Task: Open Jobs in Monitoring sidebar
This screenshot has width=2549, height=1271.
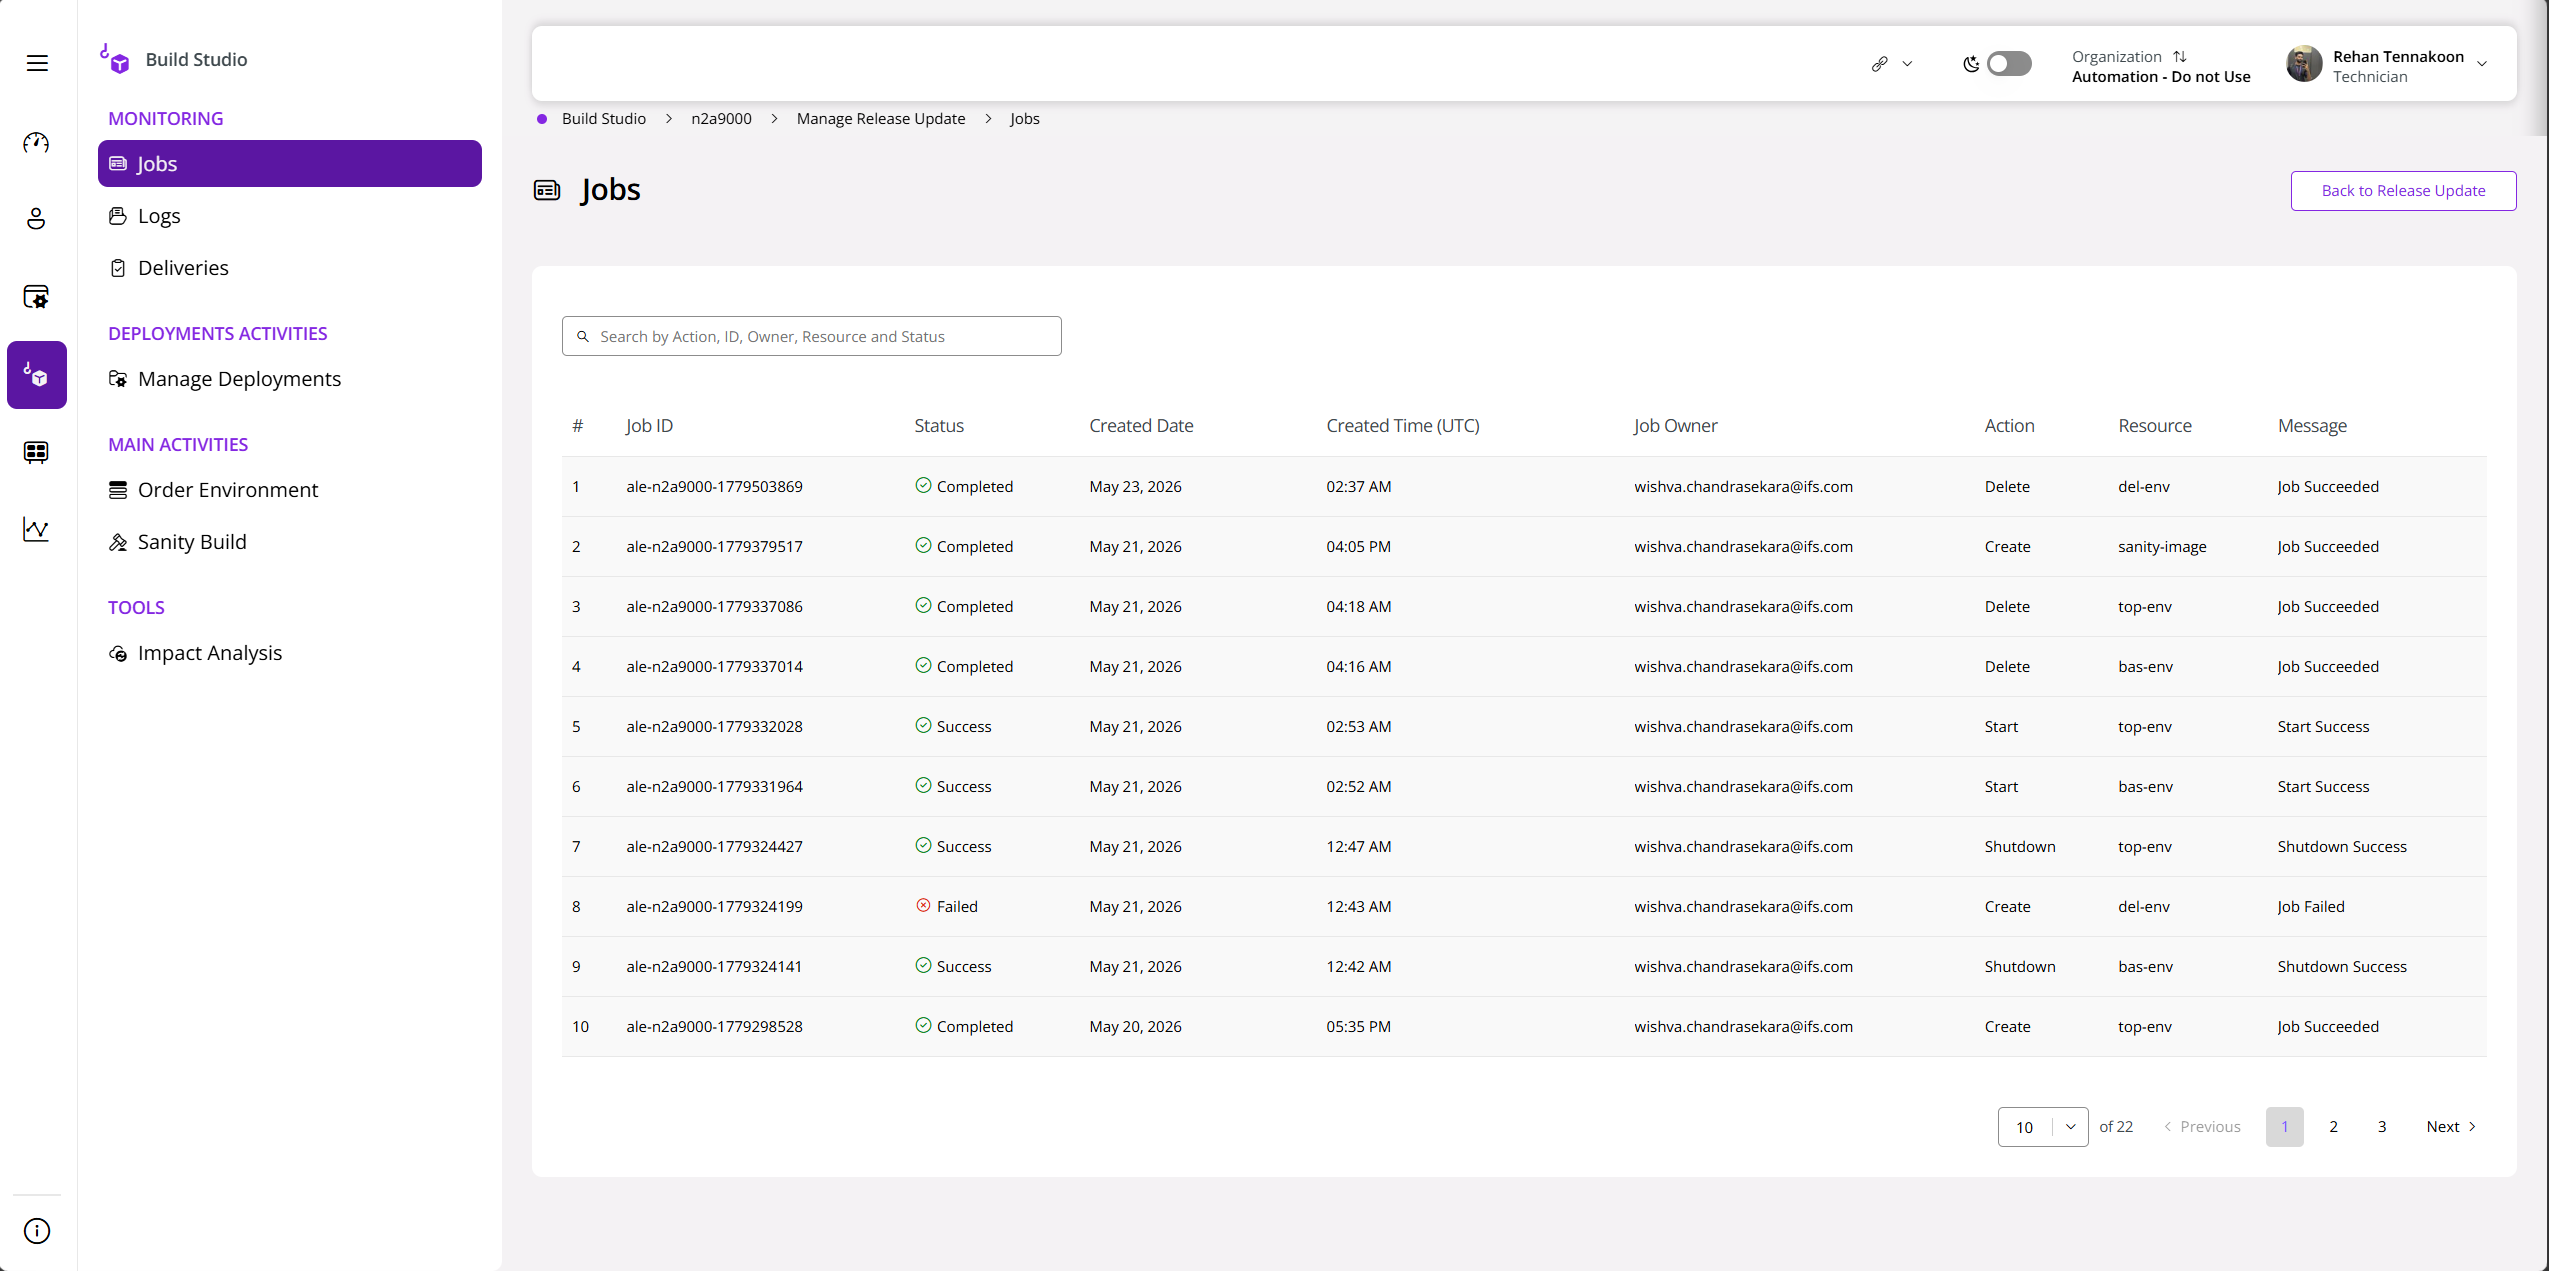Action: click(290, 164)
